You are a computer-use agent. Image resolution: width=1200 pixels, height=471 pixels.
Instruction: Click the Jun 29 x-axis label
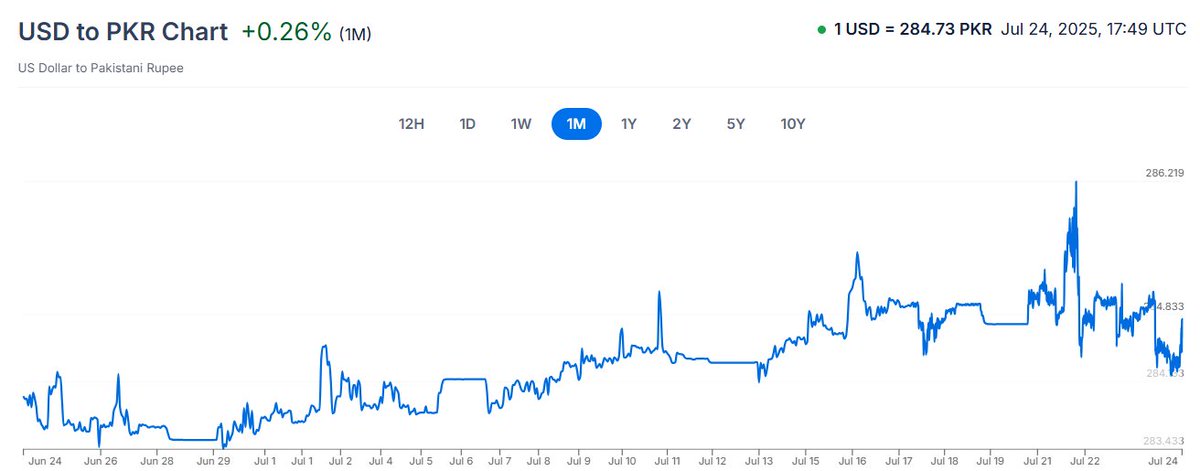(213, 462)
